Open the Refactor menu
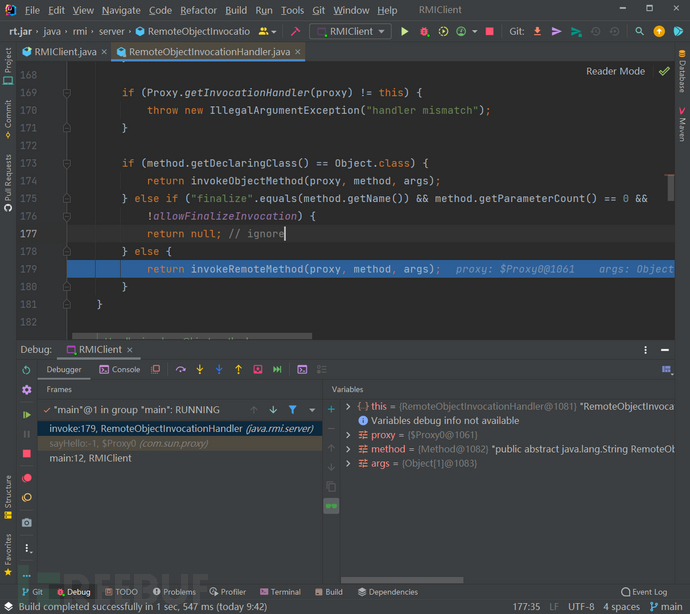Image resolution: width=690 pixels, height=614 pixels. click(198, 10)
